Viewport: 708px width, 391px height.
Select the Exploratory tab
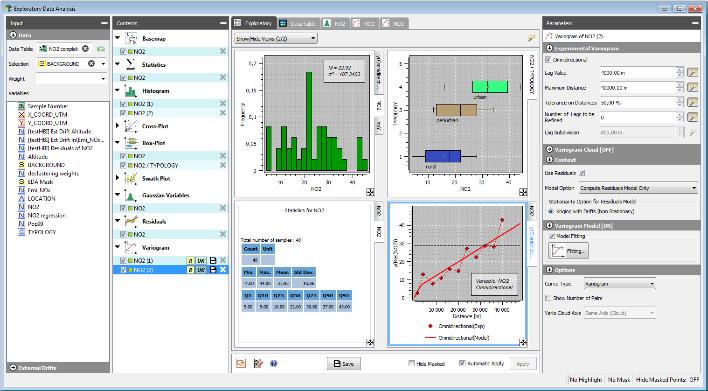click(254, 23)
